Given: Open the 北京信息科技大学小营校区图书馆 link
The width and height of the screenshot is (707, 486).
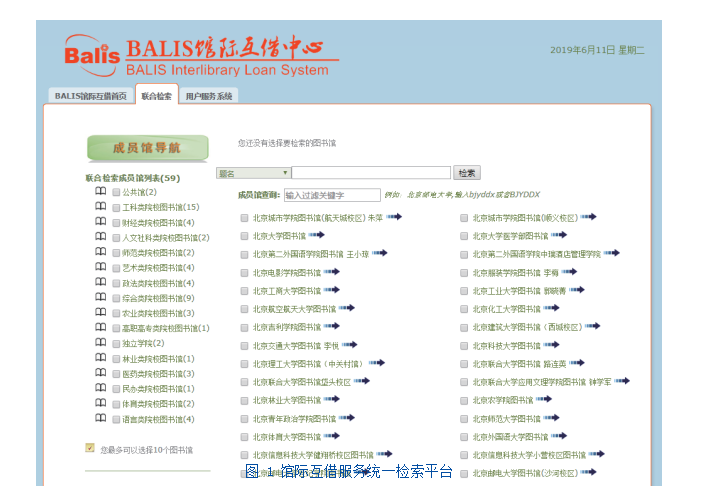Looking at the screenshot, I should (x=529, y=455).
